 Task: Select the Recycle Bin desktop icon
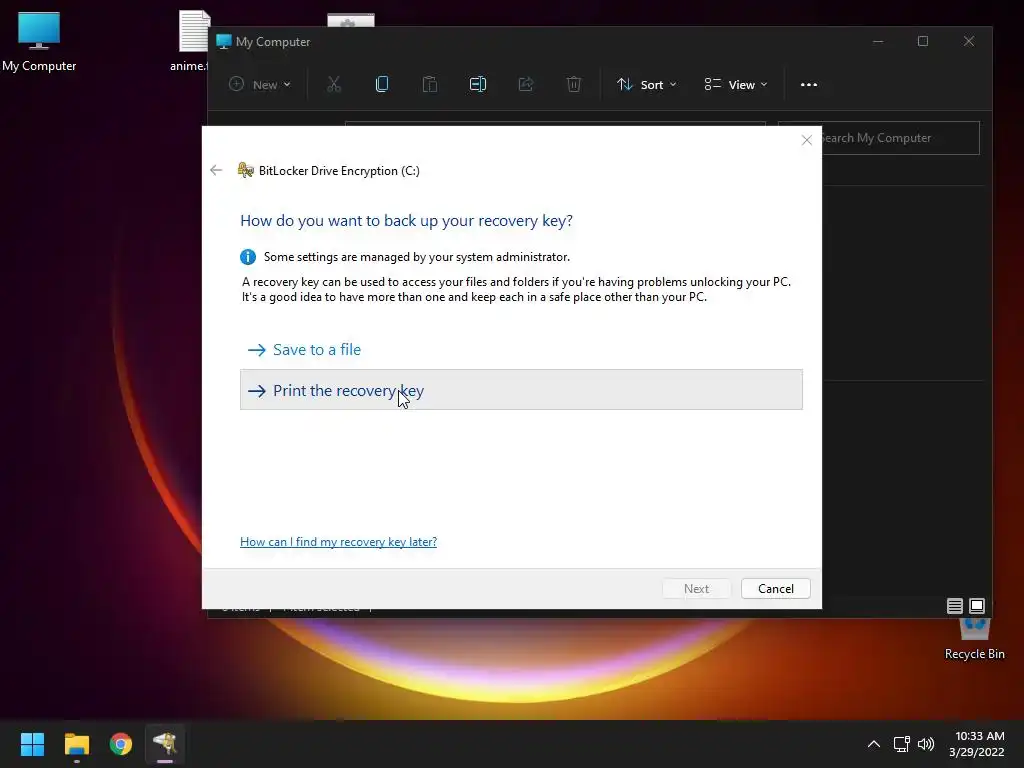(974, 637)
